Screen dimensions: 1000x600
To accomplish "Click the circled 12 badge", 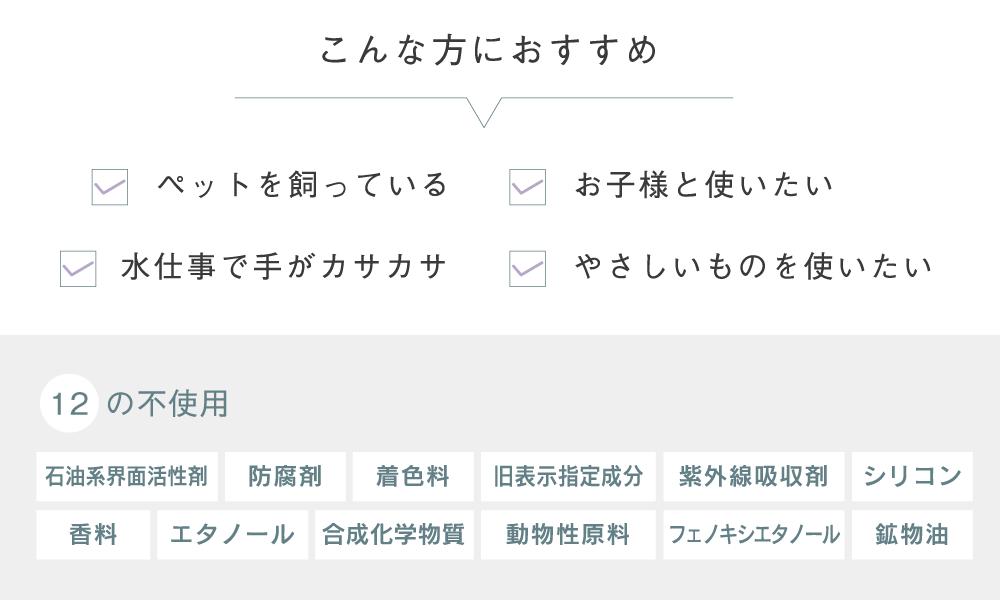I will [69, 404].
